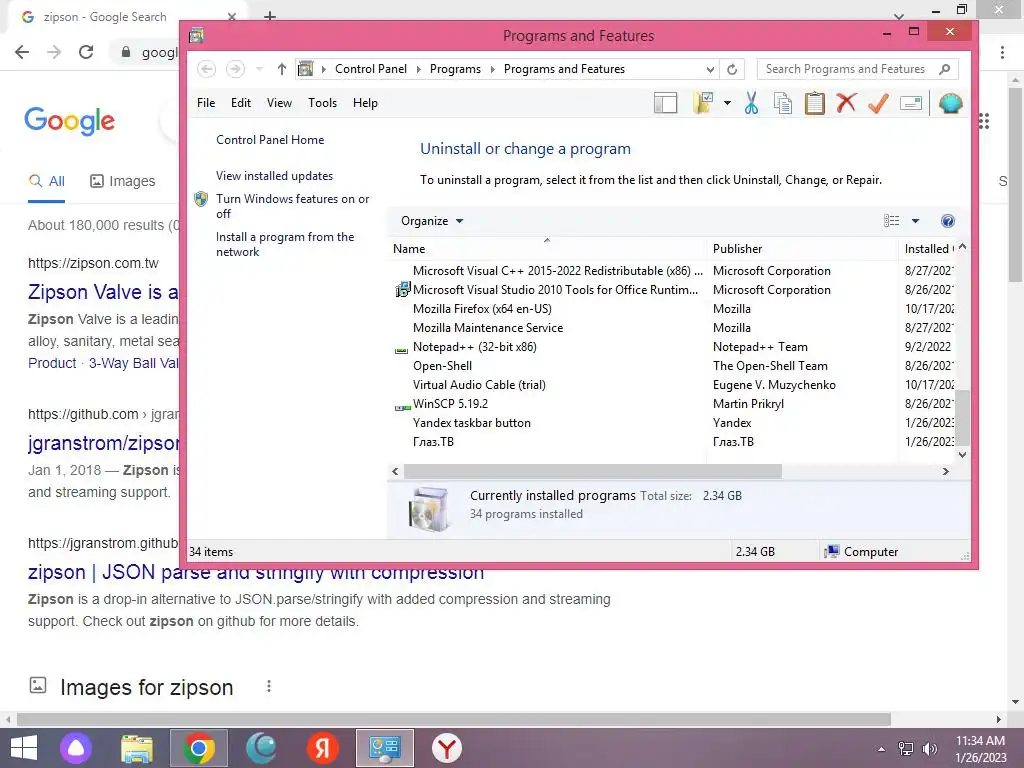Click the Up arrow navigation button
The image size is (1024, 768).
coord(281,69)
